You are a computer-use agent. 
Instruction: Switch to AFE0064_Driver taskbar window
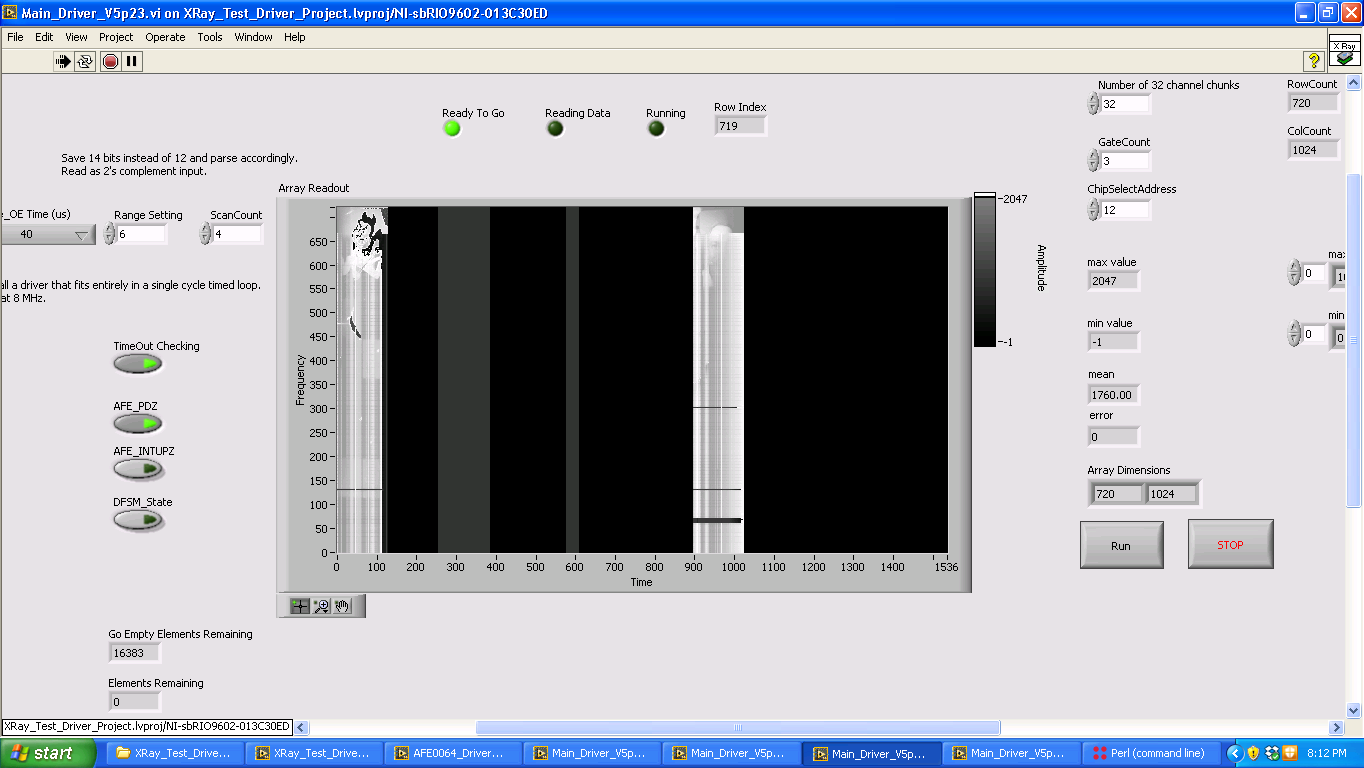point(455,753)
